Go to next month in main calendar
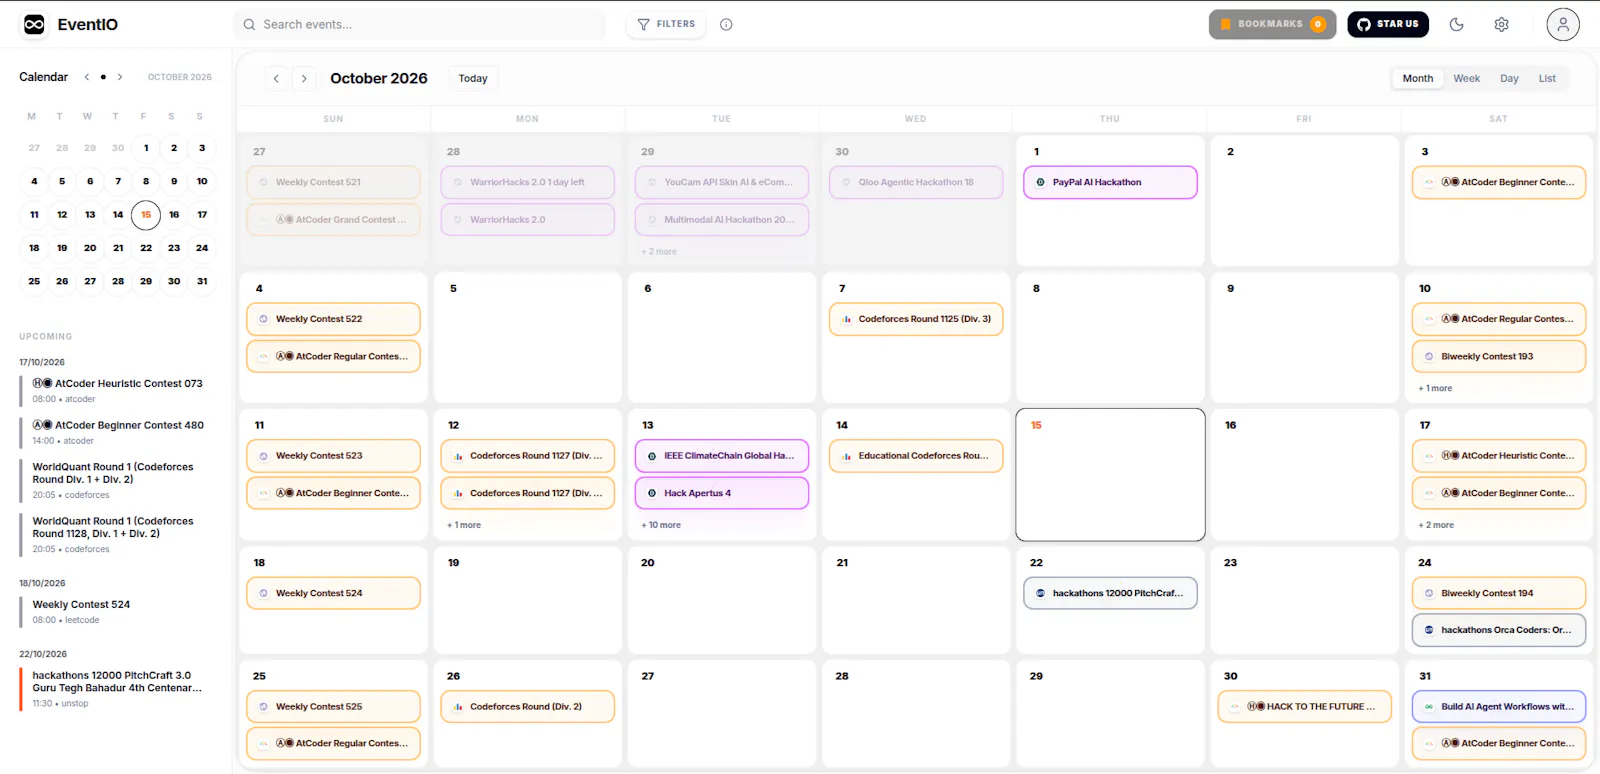Viewport: 1600px width, 774px height. coord(304,78)
